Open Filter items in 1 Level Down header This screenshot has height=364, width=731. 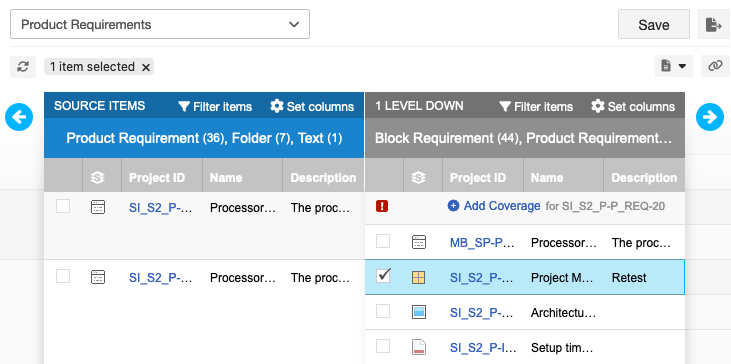click(x=536, y=107)
